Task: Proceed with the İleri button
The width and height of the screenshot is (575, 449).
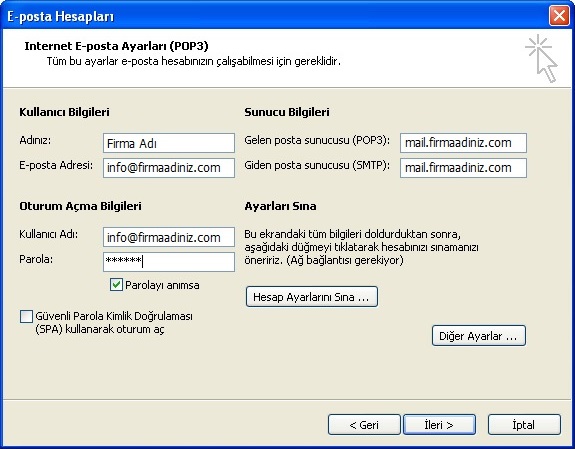Action: coord(439,424)
